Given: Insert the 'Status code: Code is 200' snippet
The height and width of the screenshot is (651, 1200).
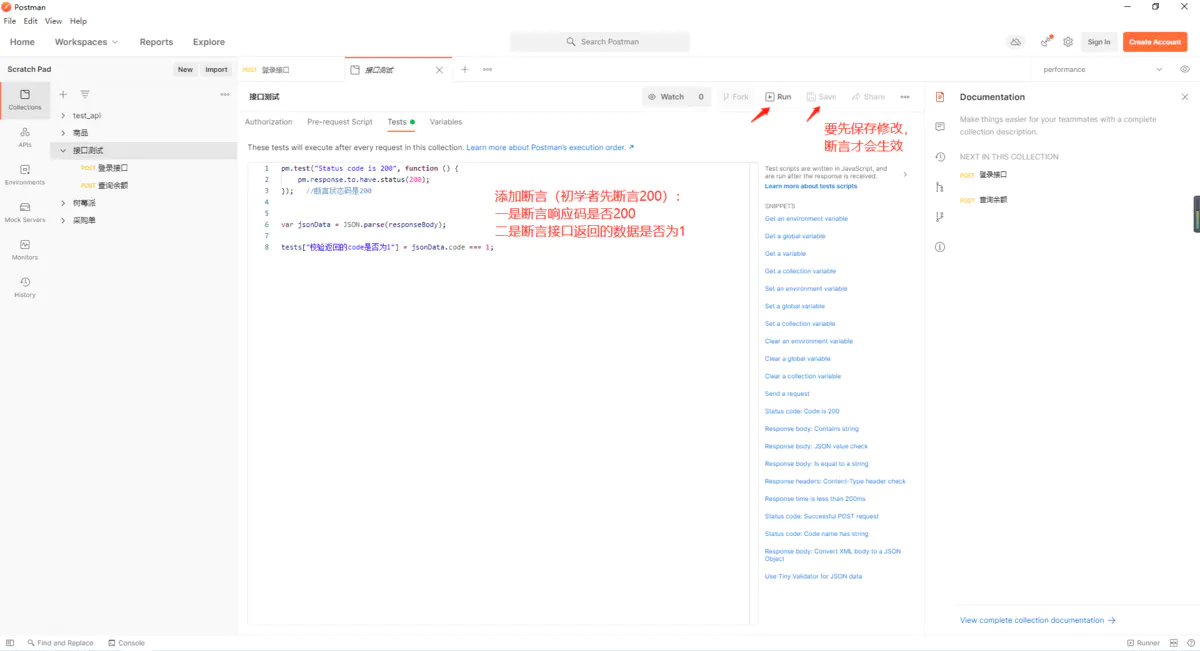Looking at the screenshot, I should [802, 411].
